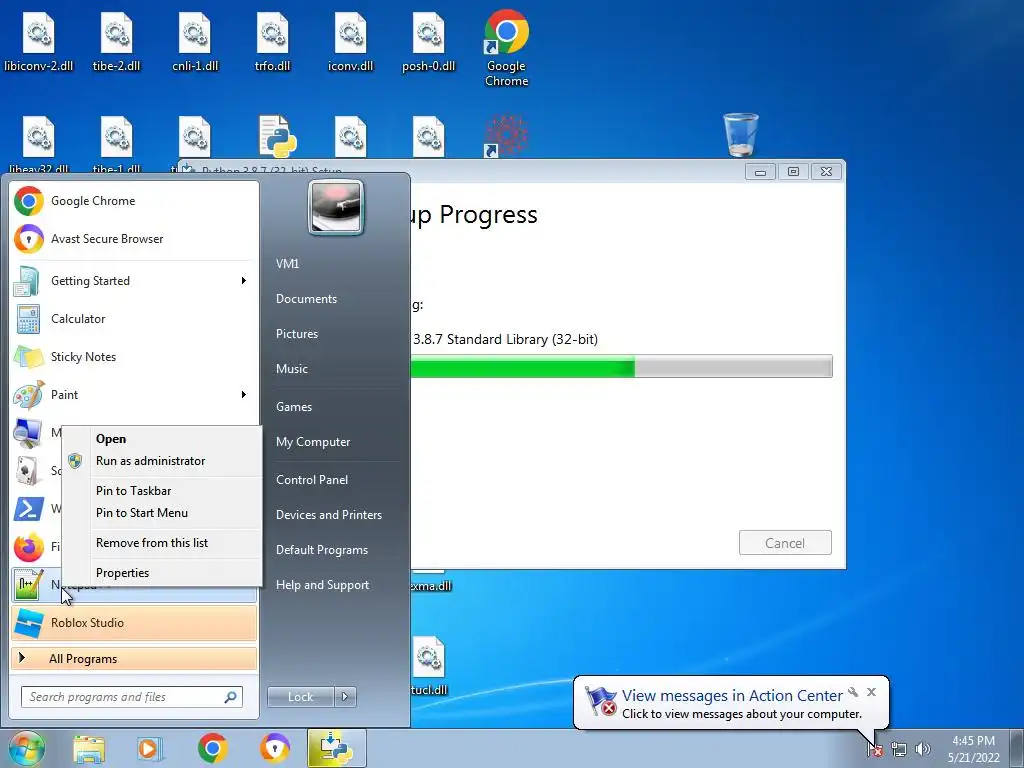Image resolution: width=1024 pixels, height=768 pixels.
Task: Select posh-0.dll file on desktop
Action: pyautogui.click(x=428, y=42)
